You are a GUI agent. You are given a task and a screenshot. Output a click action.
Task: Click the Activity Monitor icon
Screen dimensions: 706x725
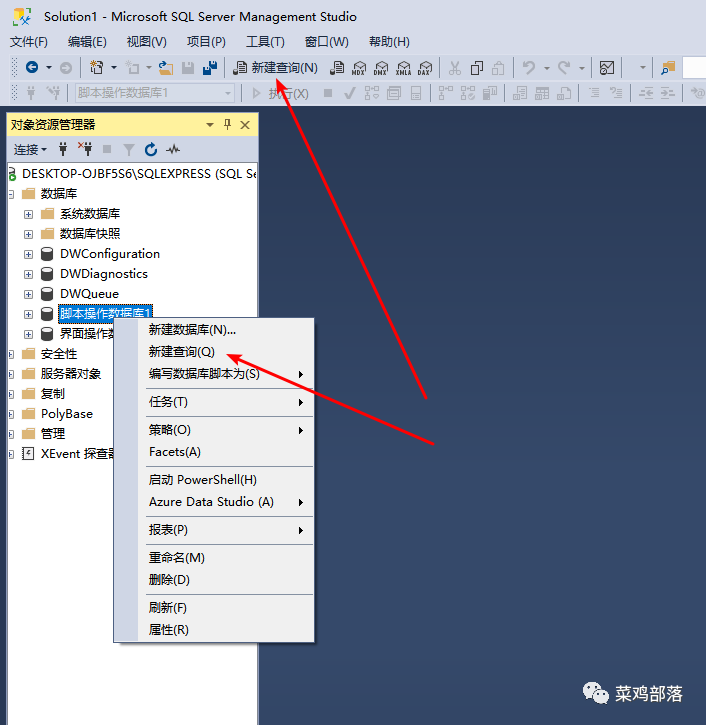(607, 68)
